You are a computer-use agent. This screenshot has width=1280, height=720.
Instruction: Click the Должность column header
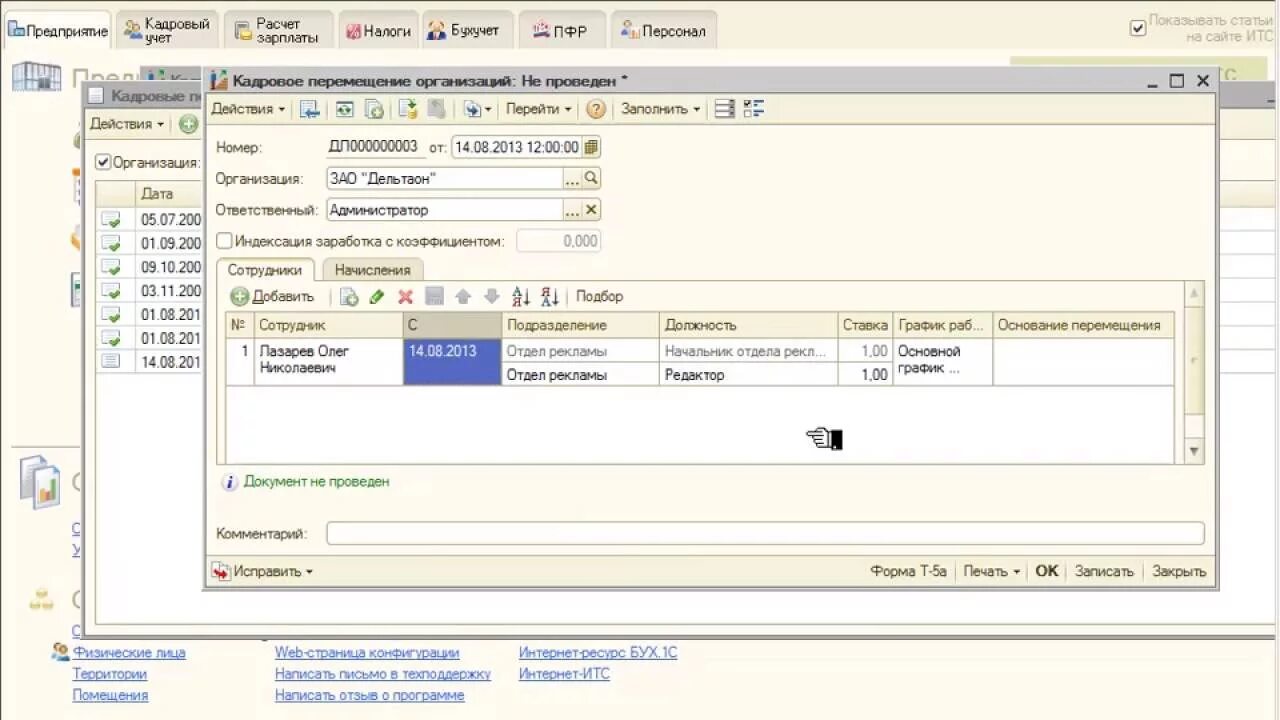pyautogui.click(x=748, y=325)
